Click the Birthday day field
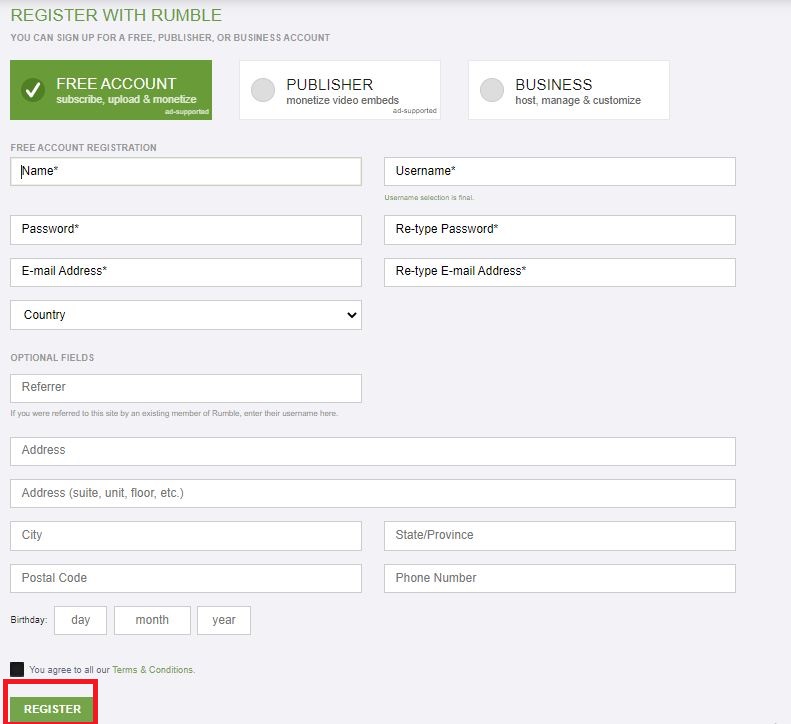Viewport: 791px width, 724px height. coord(80,620)
